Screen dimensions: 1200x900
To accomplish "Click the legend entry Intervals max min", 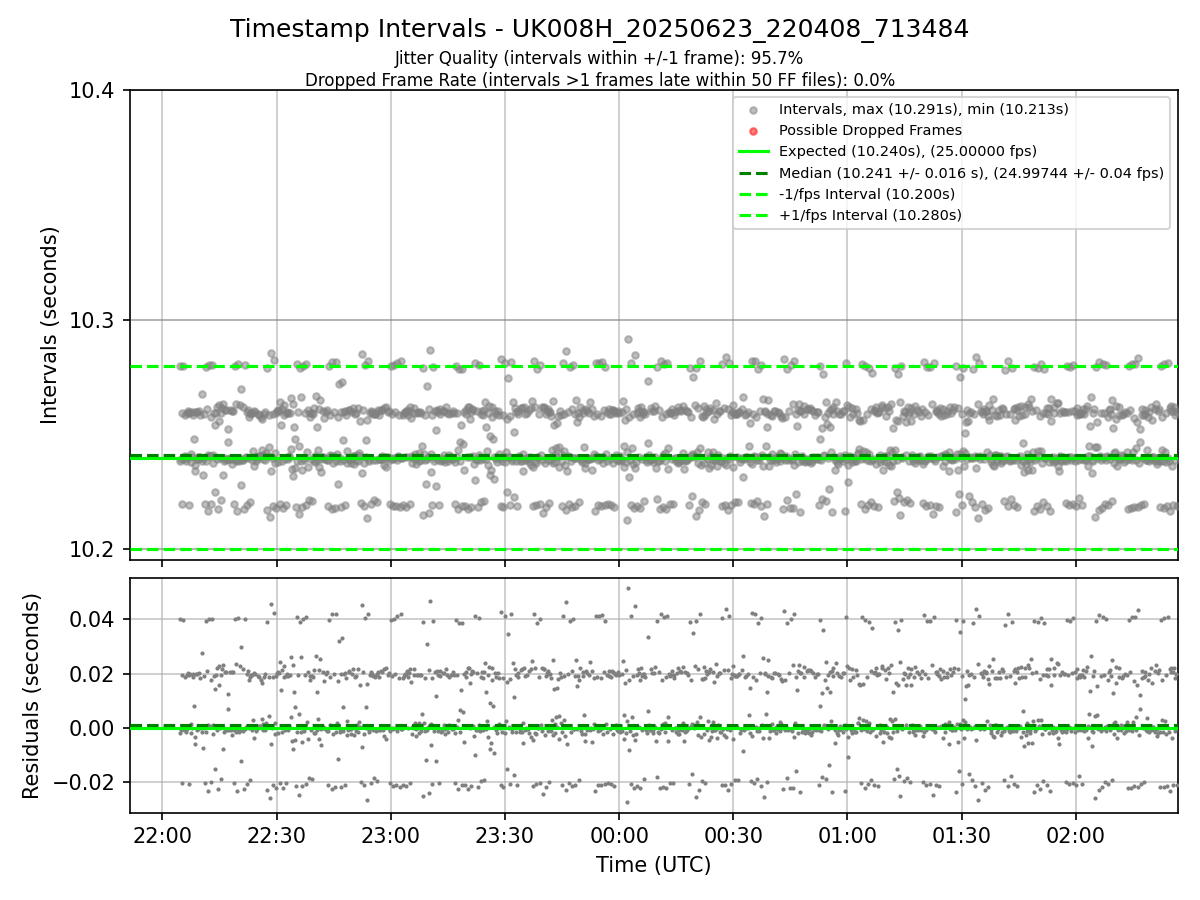I will 924,109.
